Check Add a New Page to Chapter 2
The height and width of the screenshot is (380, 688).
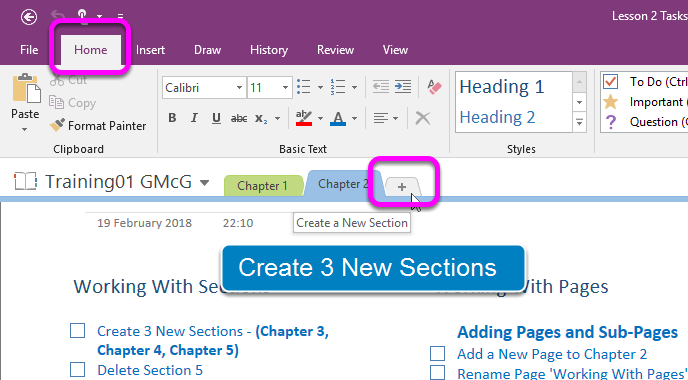click(437, 353)
